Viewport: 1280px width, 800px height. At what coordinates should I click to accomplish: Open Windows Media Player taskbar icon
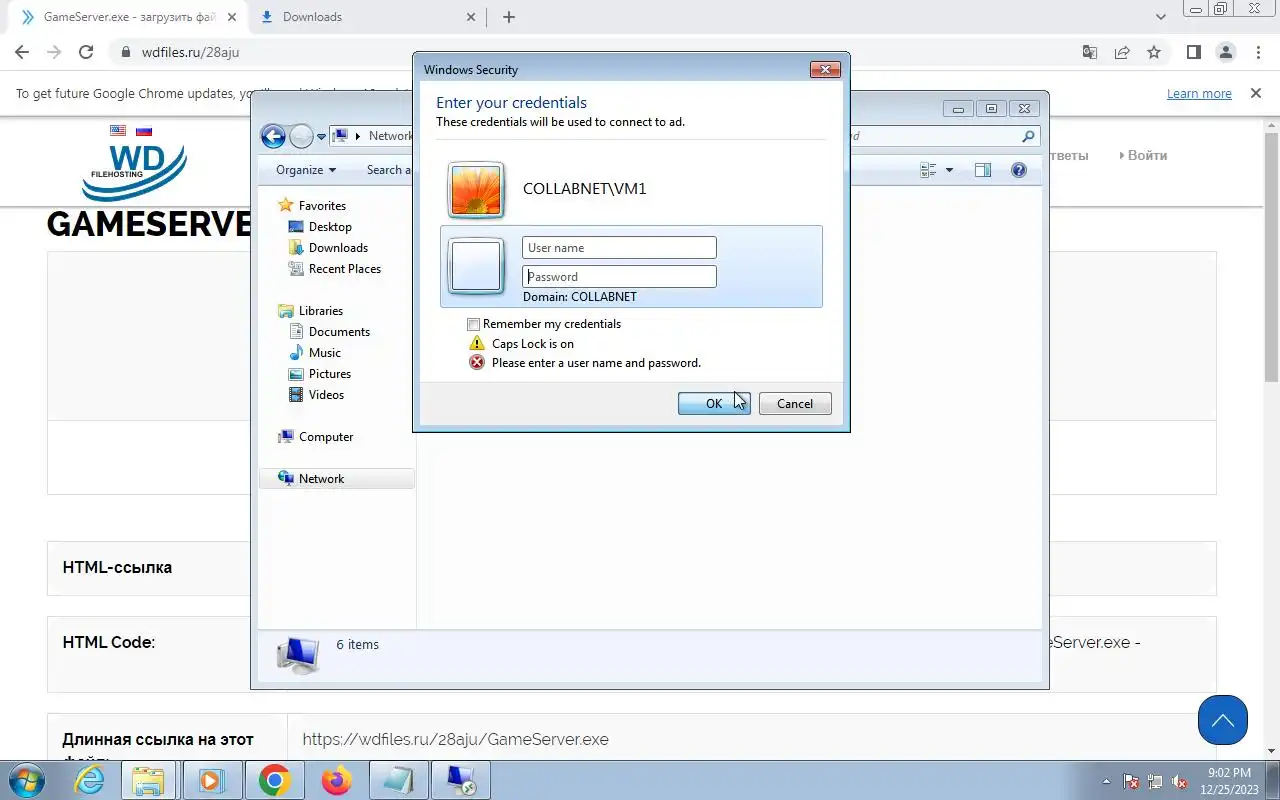tap(211, 780)
